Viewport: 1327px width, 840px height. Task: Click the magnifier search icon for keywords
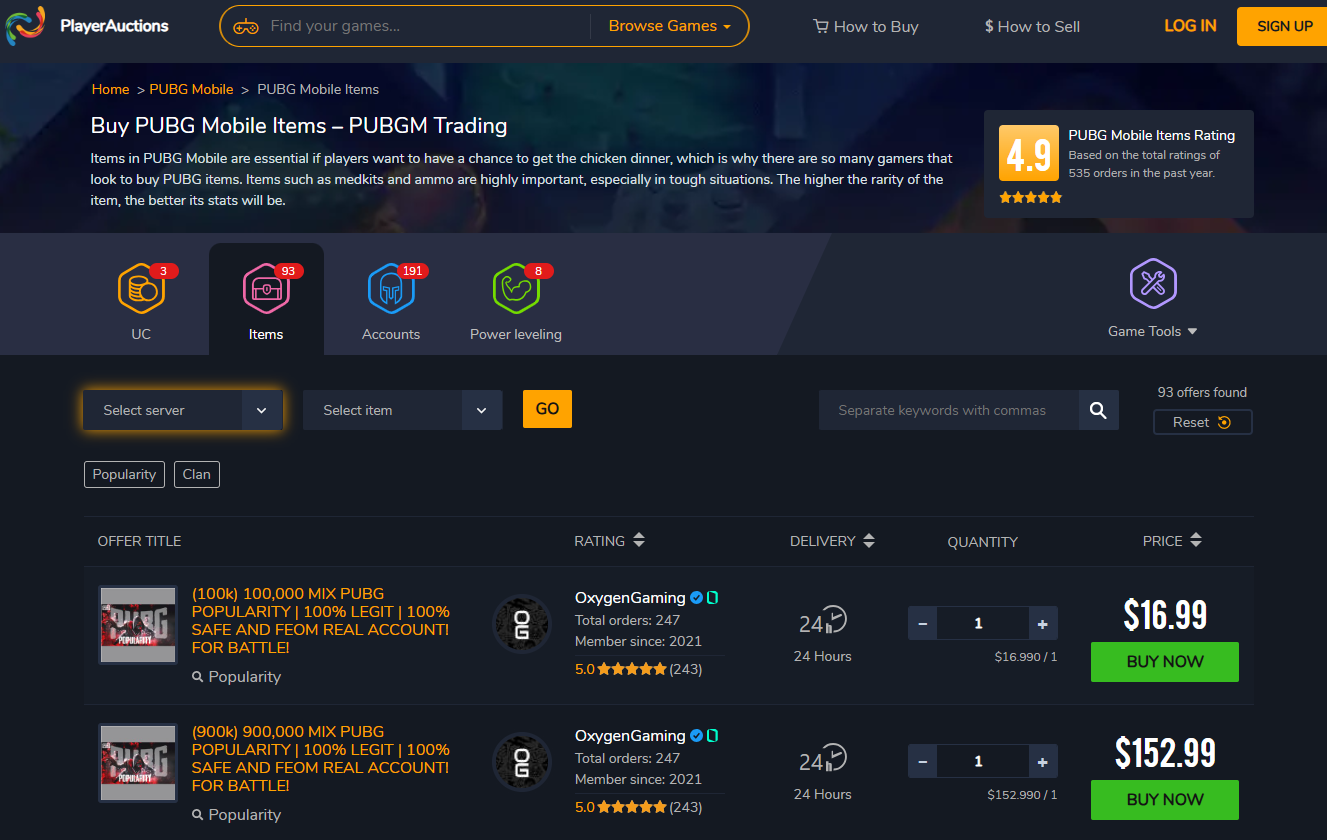coord(1098,410)
